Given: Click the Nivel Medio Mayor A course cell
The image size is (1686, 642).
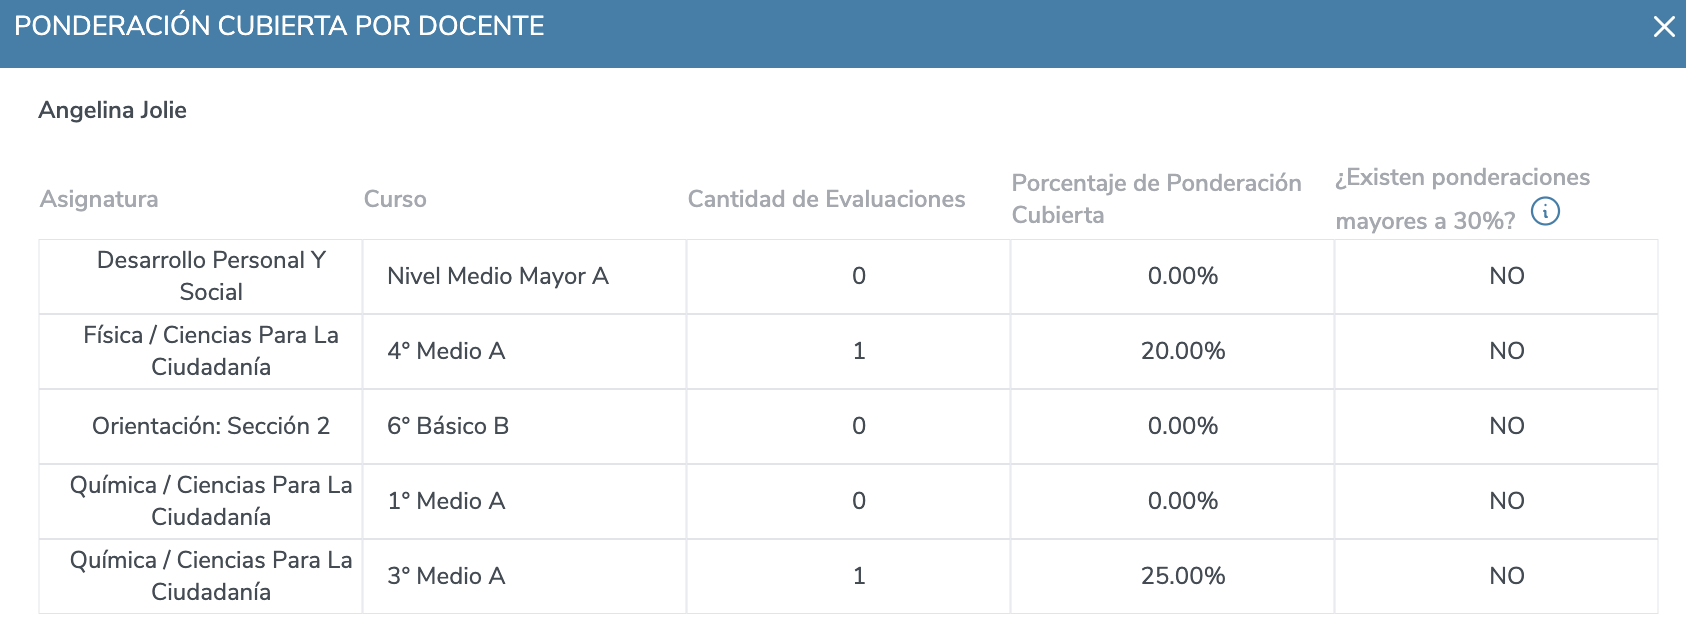Looking at the screenshot, I should (524, 276).
